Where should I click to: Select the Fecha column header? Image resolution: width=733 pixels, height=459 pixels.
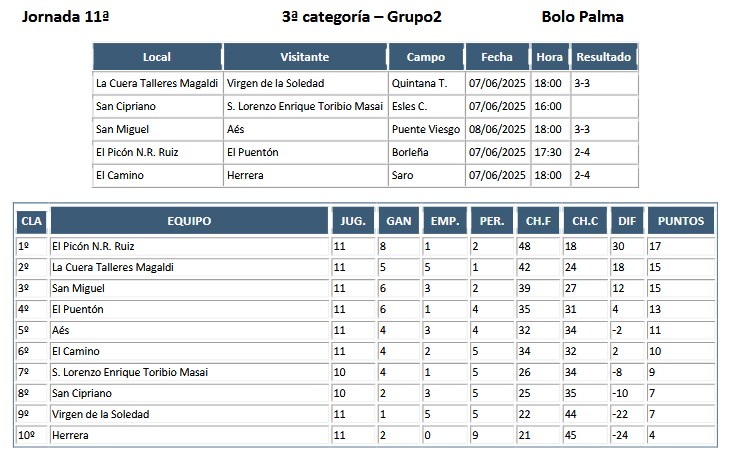pos(497,57)
